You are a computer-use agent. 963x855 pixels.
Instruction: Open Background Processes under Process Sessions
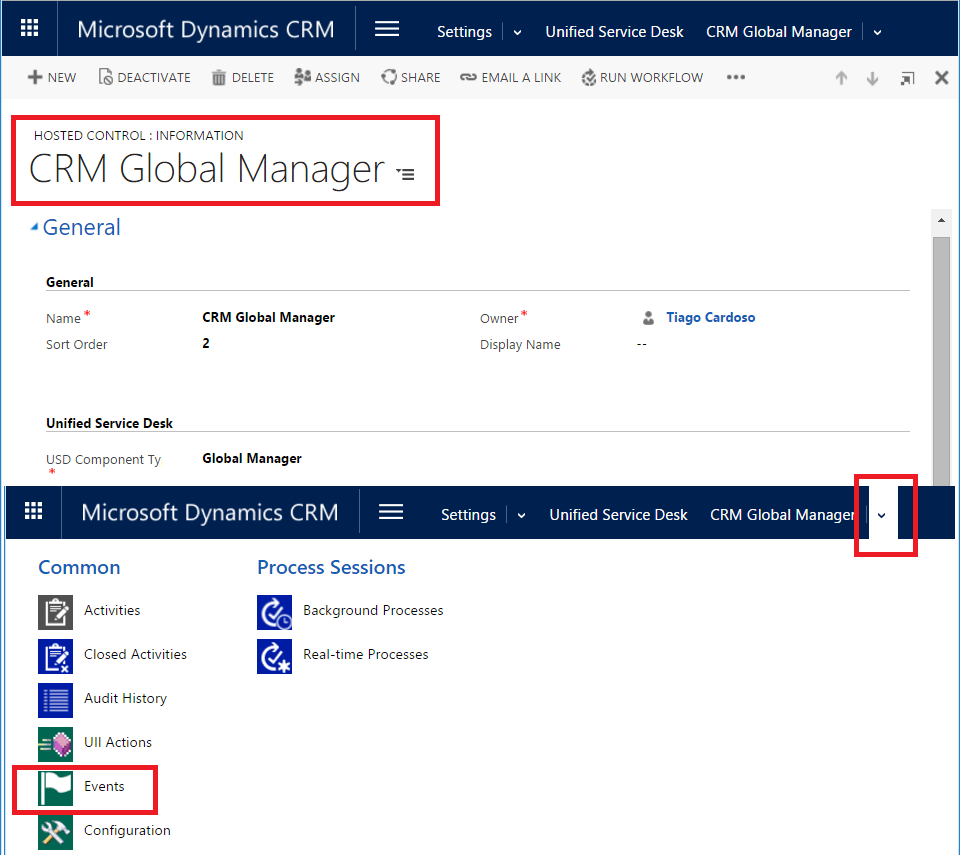(372, 610)
